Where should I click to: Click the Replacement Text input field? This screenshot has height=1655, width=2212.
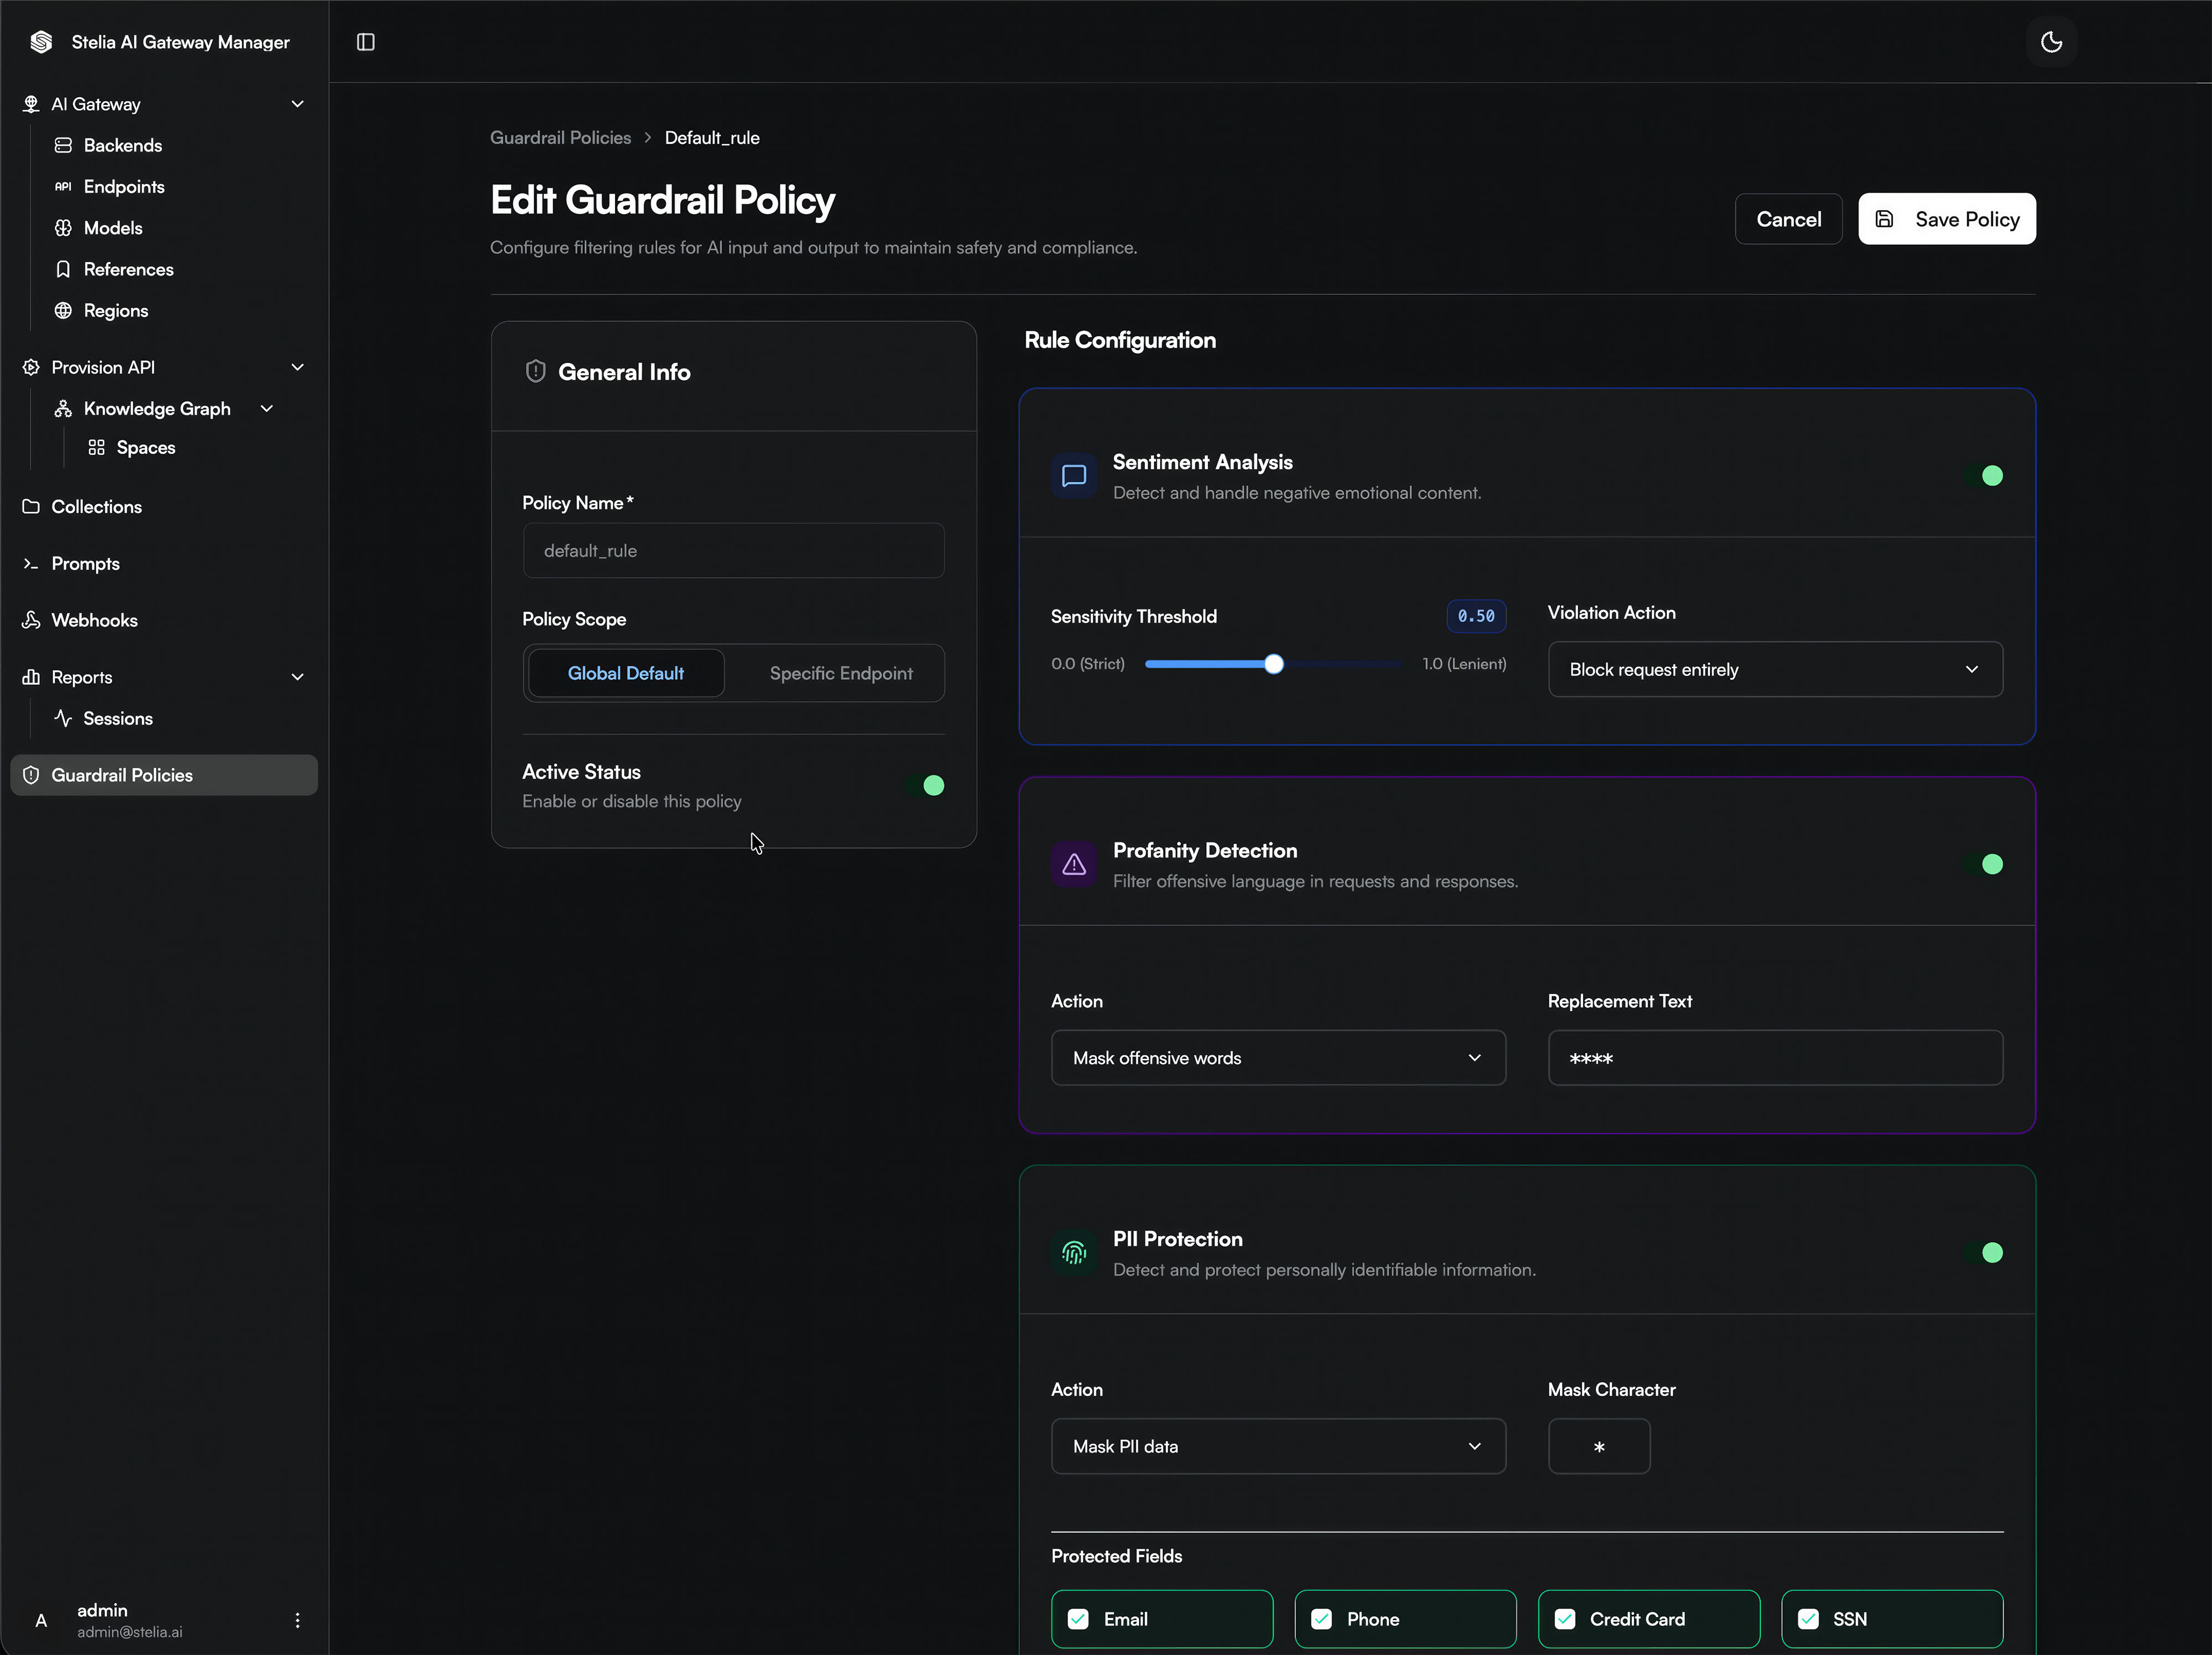1775,1058
